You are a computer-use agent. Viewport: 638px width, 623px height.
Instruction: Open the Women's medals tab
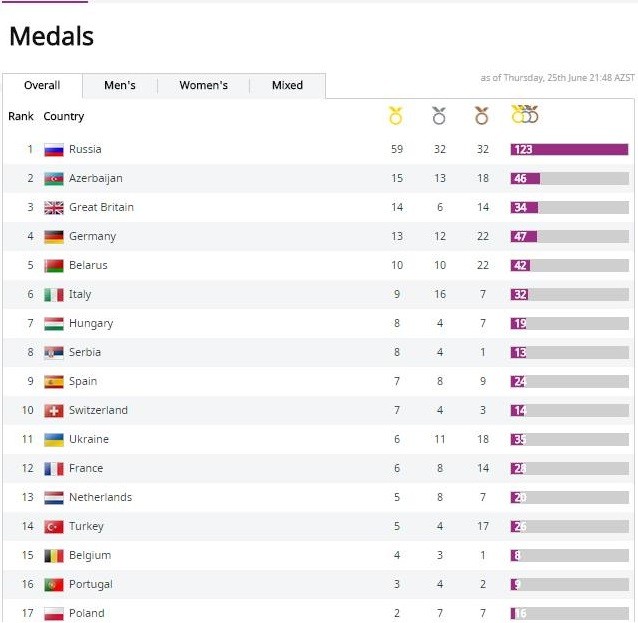click(x=204, y=86)
